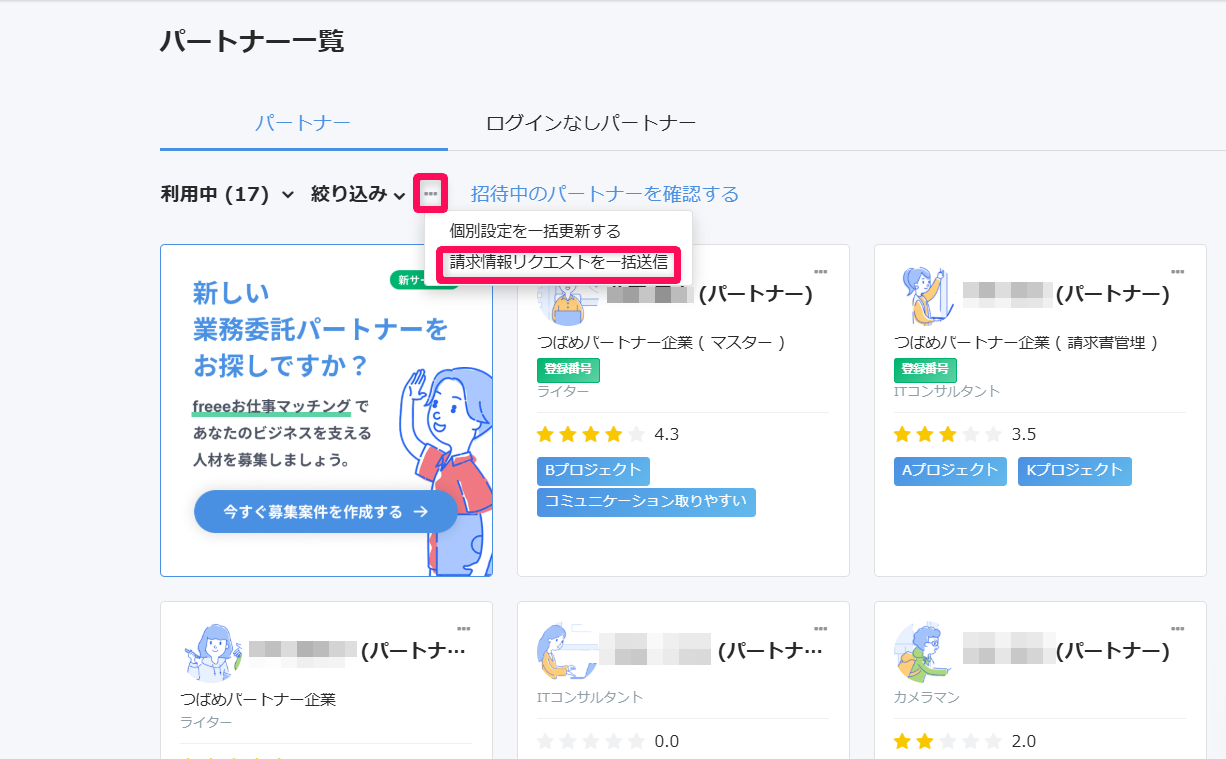Click the ライター label on the マスター card

pos(563,392)
